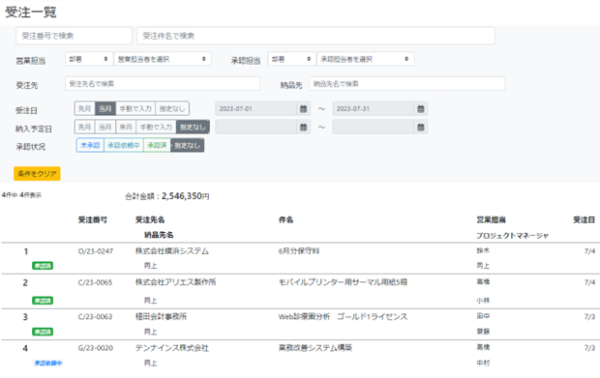
Task: Open 営業担当者を選択 dropdown
Action: click(x=162, y=59)
